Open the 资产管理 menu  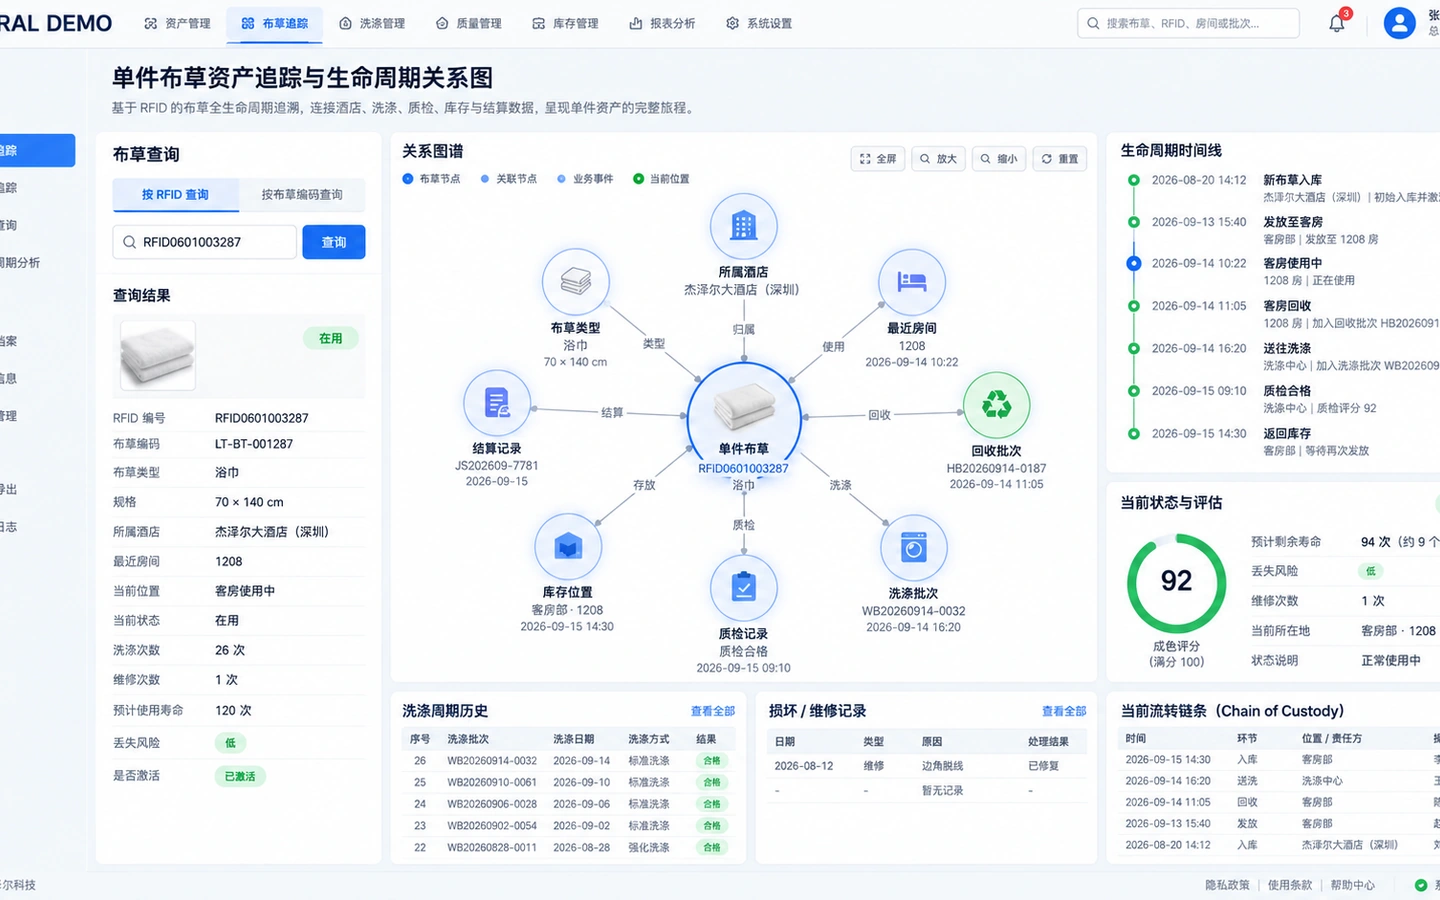[x=177, y=23]
